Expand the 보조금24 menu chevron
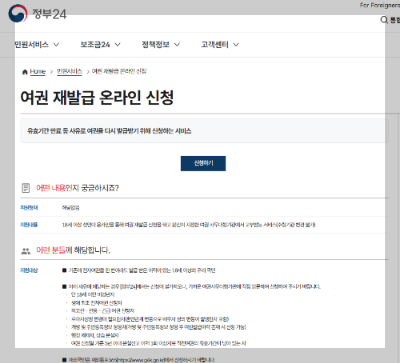Screen dimensions: 400x363 pyautogui.click(x=117, y=44)
